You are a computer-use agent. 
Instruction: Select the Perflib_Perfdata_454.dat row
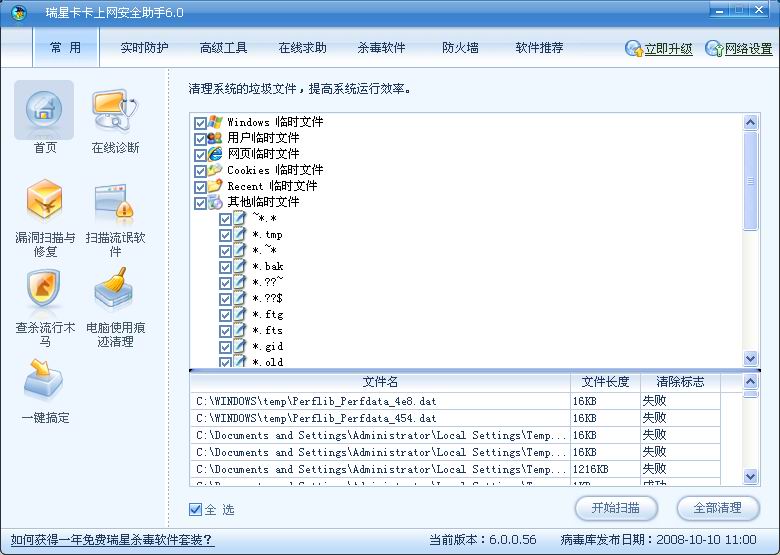455,418
